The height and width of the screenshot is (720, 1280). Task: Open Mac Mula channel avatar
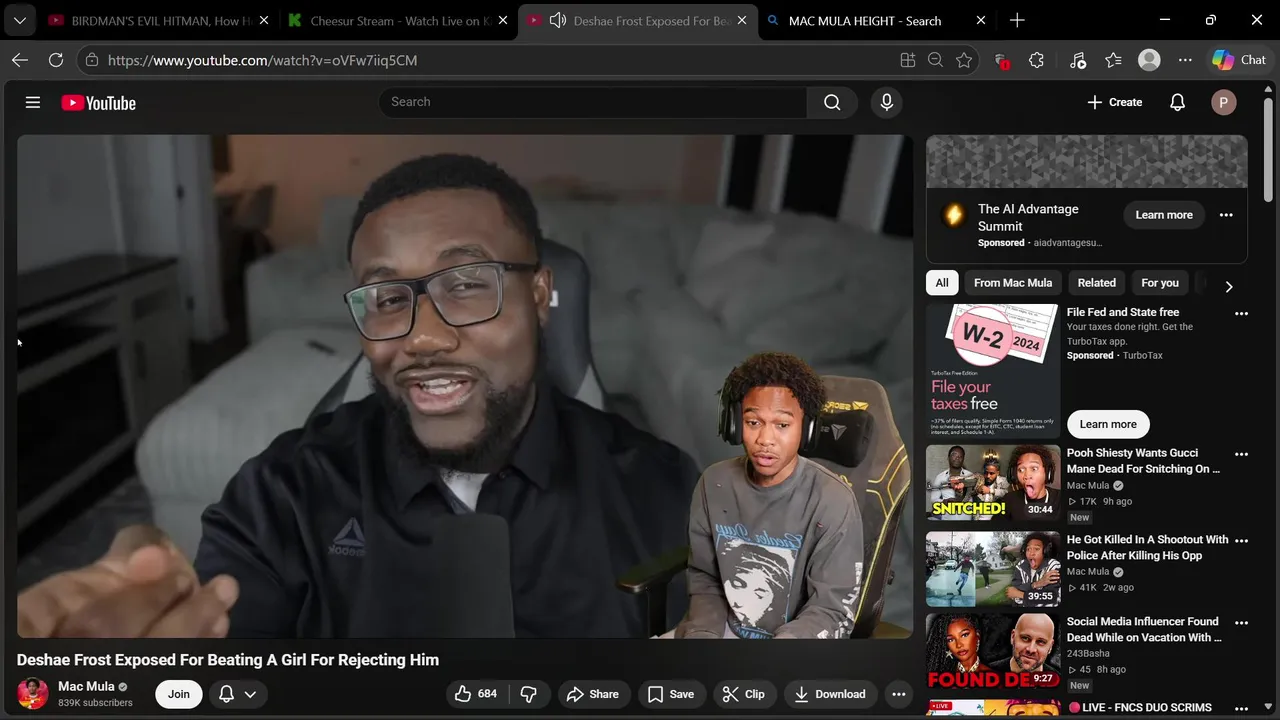pyautogui.click(x=33, y=694)
